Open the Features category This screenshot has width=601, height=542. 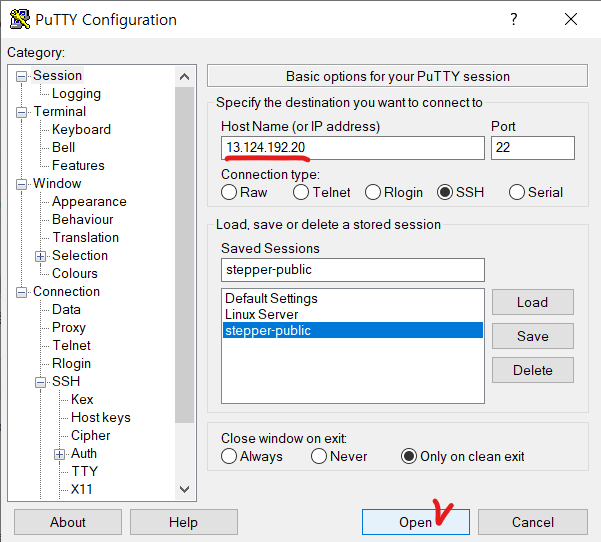(x=78, y=166)
